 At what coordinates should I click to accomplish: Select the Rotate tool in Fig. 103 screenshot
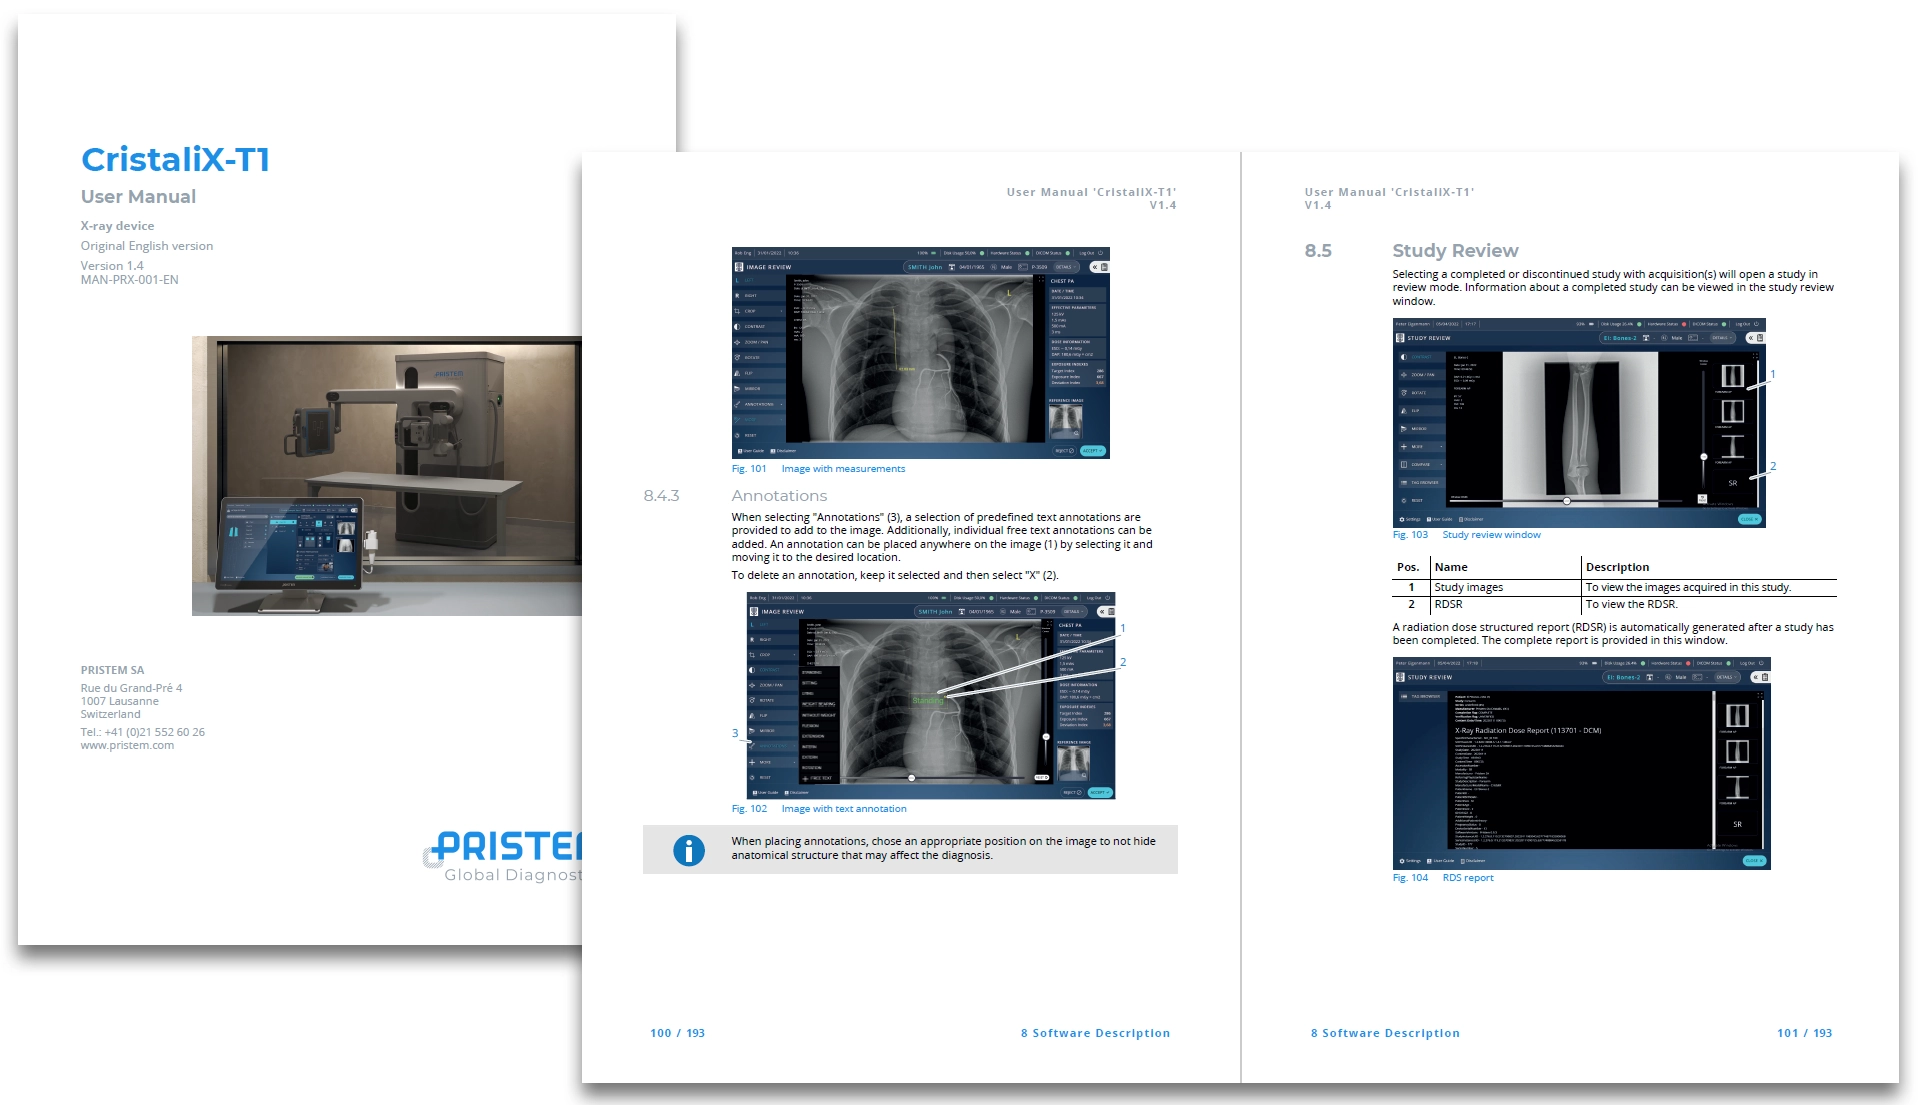pyautogui.click(x=1420, y=393)
